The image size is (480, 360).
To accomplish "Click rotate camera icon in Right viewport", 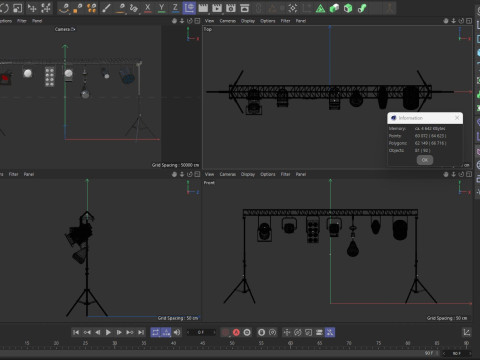I will (190, 174).
